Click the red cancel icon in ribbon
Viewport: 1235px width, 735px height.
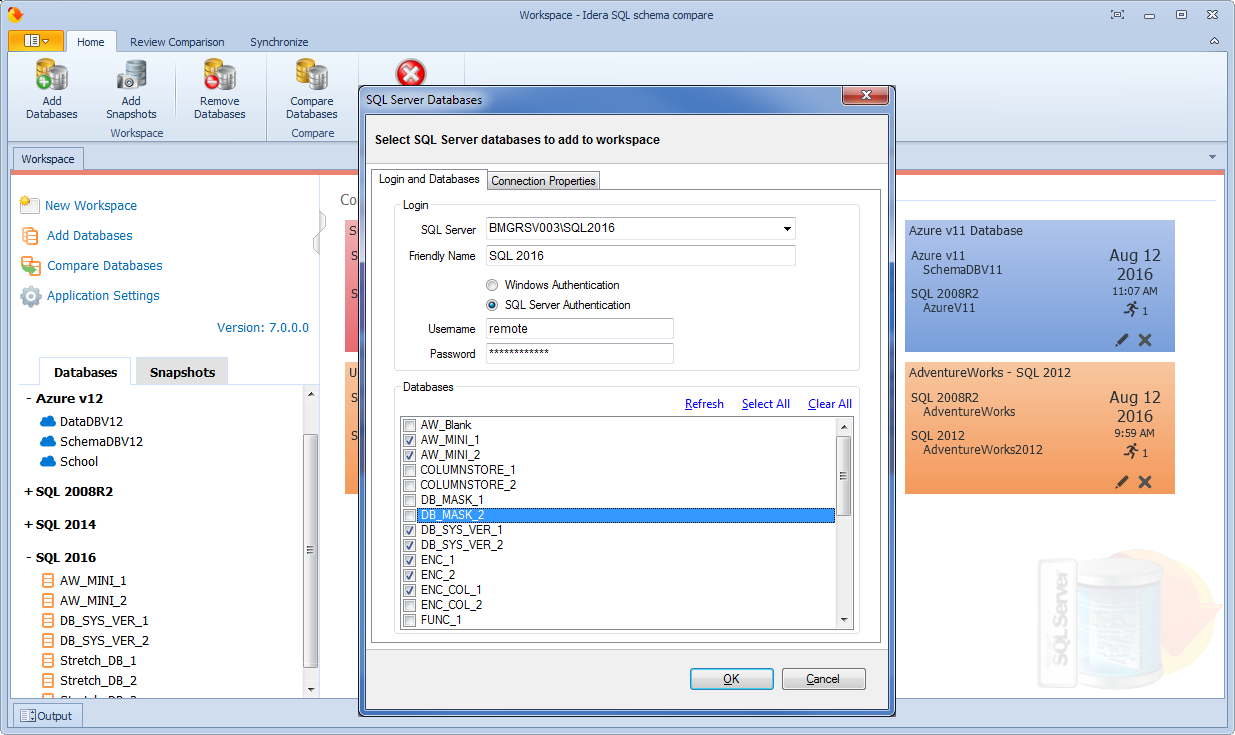pos(411,73)
